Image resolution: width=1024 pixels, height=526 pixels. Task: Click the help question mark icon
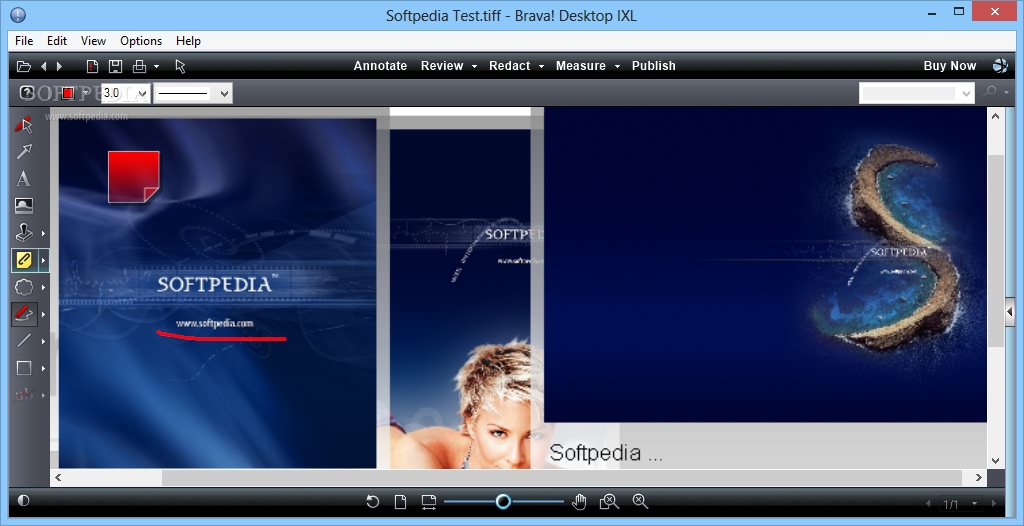point(26,93)
